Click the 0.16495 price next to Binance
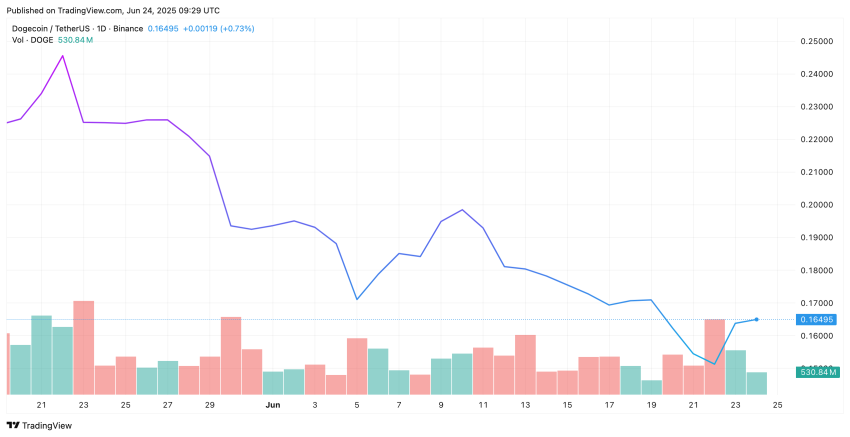This screenshot has width=850, height=437. point(163,28)
